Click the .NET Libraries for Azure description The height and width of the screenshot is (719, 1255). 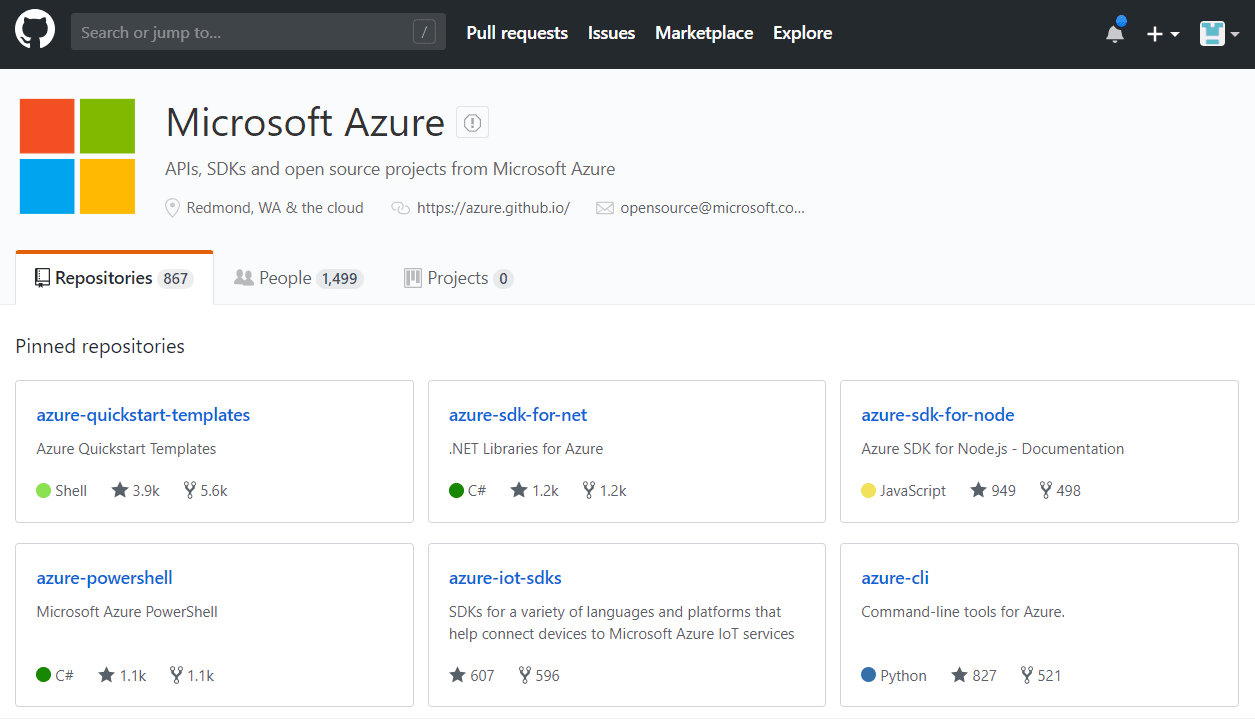[x=526, y=449]
